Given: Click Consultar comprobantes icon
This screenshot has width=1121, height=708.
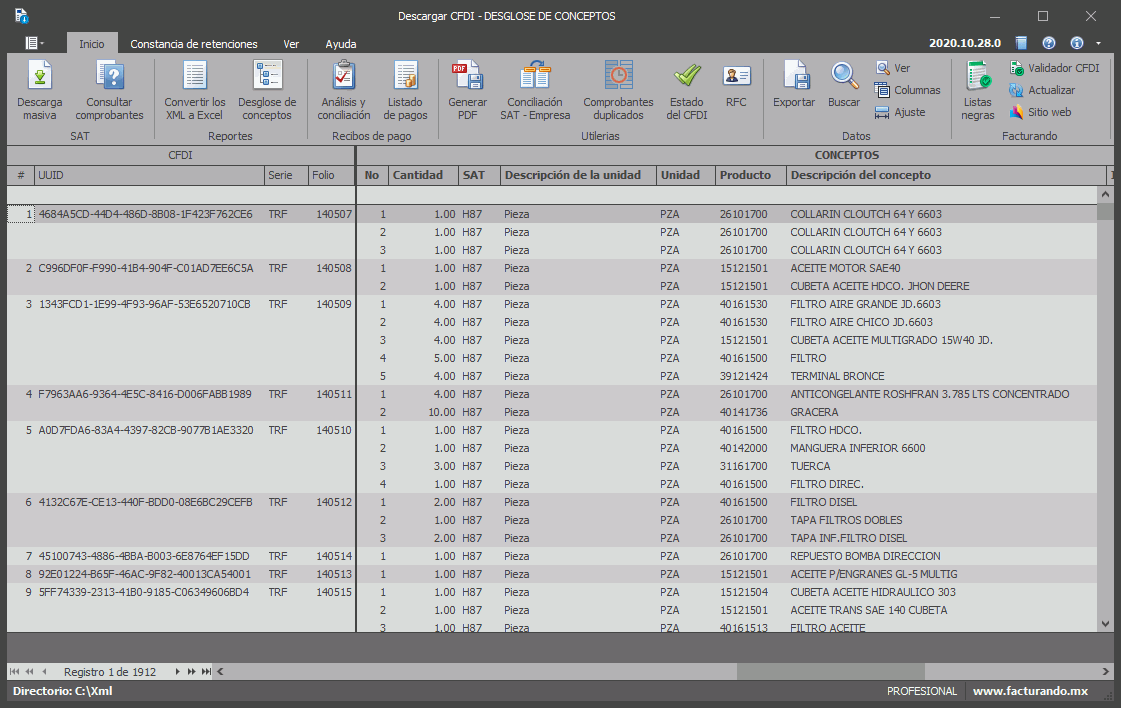Looking at the screenshot, I should [109, 90].
